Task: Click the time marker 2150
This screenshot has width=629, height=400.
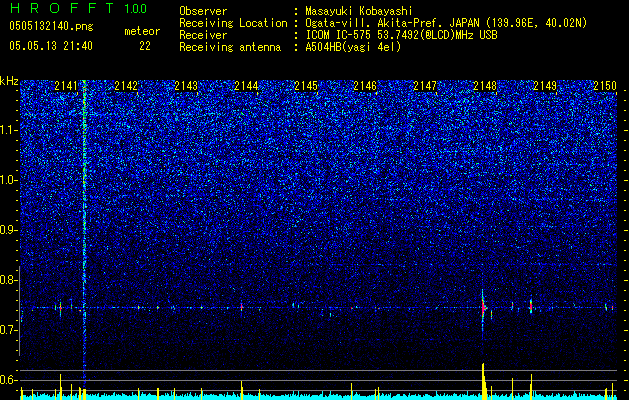Action: (605, 86)
